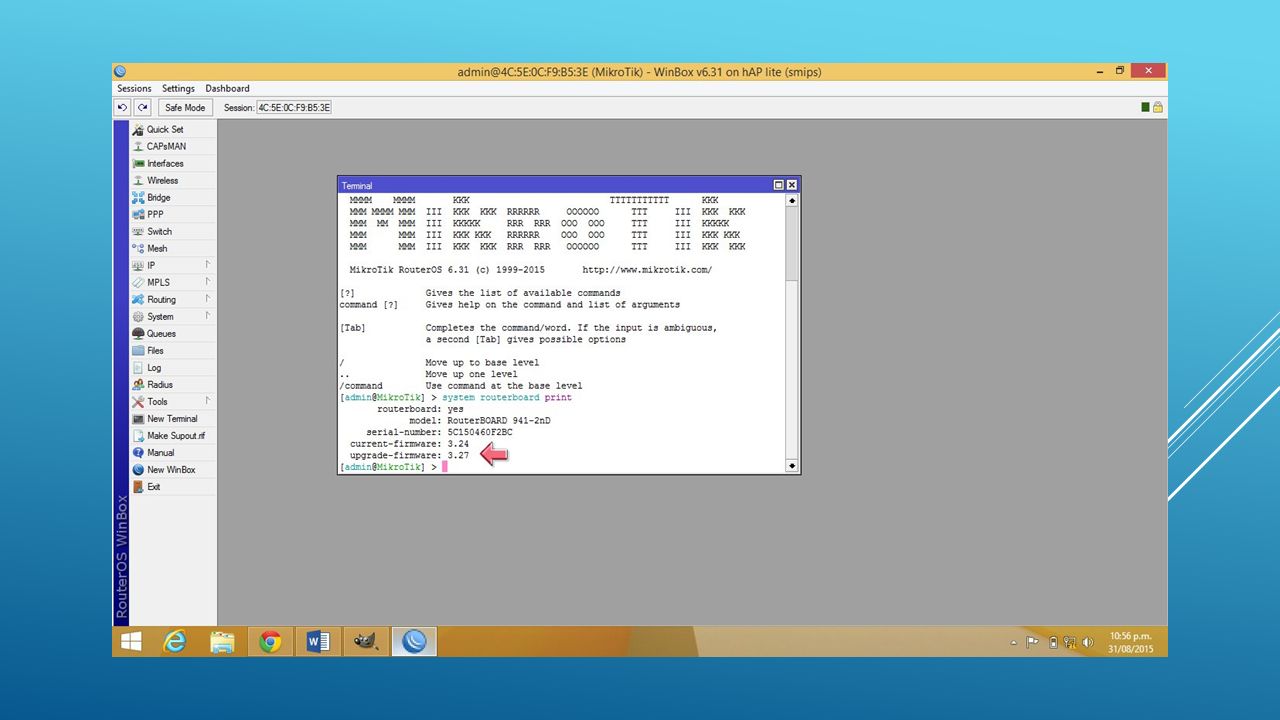This screenshot has height=720, width=1280.
Task: Click the Undo arrow in the toolbar
Action: pos(123,107)
